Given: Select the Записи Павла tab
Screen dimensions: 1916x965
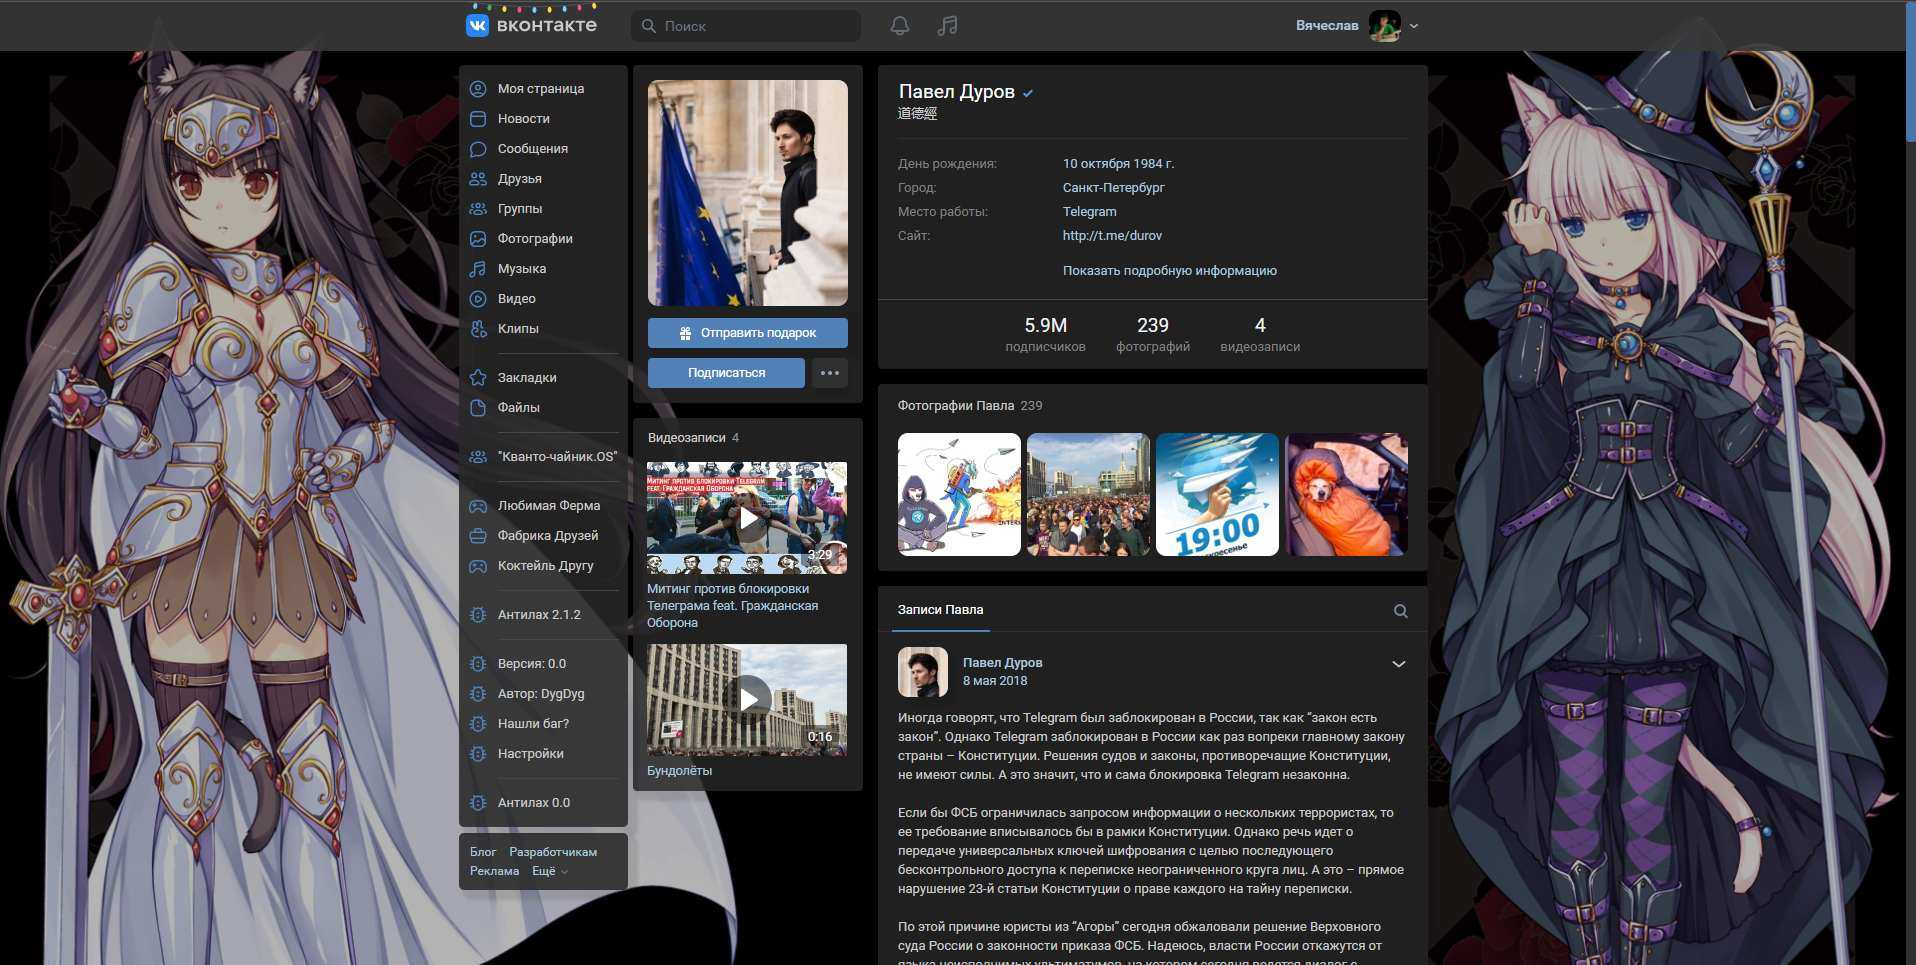Looking at the screenshot, I should click(940, 610).
